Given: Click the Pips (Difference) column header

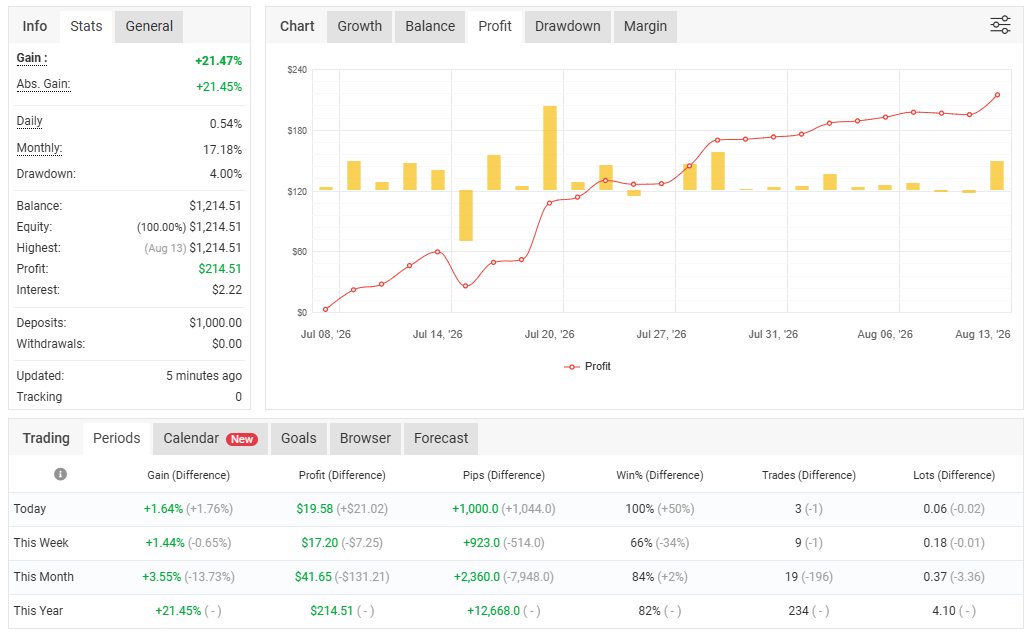Looking at the screenshot, I should 504,475.
